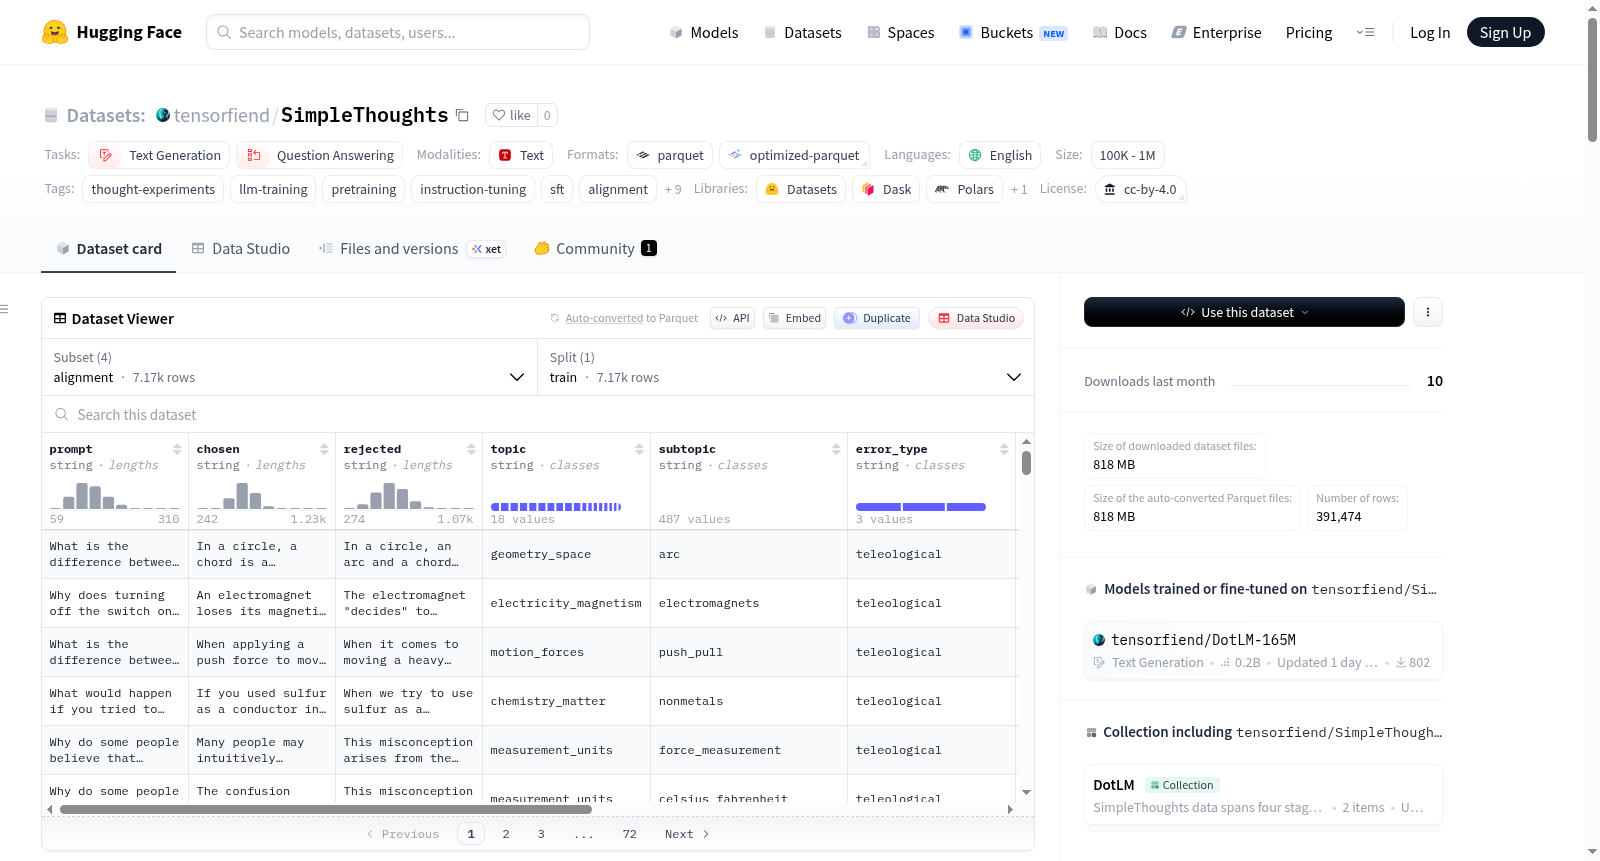Screen dimensions: 1600x861
Task: Click the Embed button
Action: click(796, 318)
